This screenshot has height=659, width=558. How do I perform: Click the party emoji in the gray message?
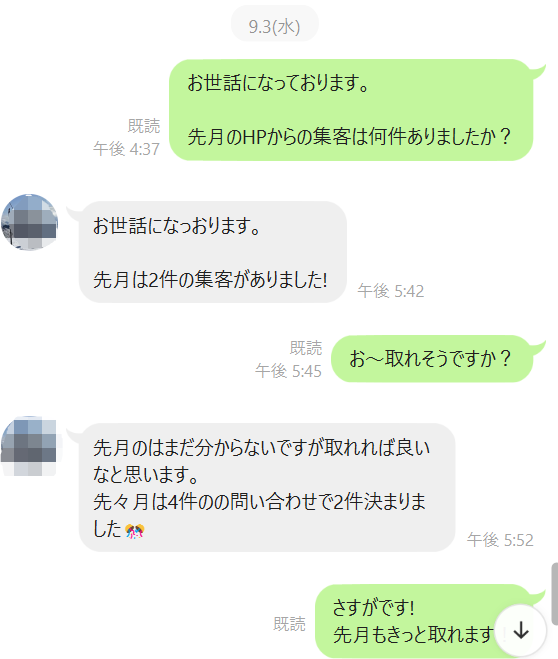pyautogui.click(x=134, y=531)
